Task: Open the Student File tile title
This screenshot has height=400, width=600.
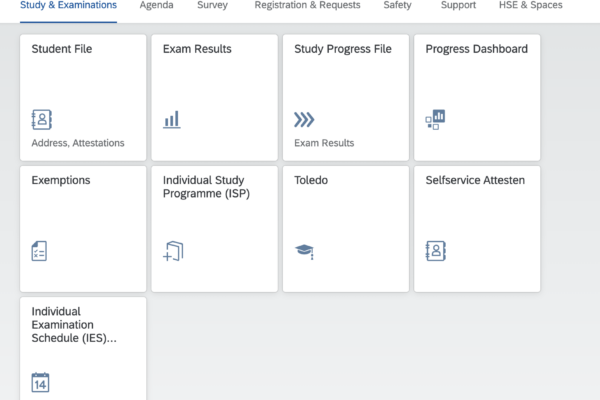Action: coord(62,49)
